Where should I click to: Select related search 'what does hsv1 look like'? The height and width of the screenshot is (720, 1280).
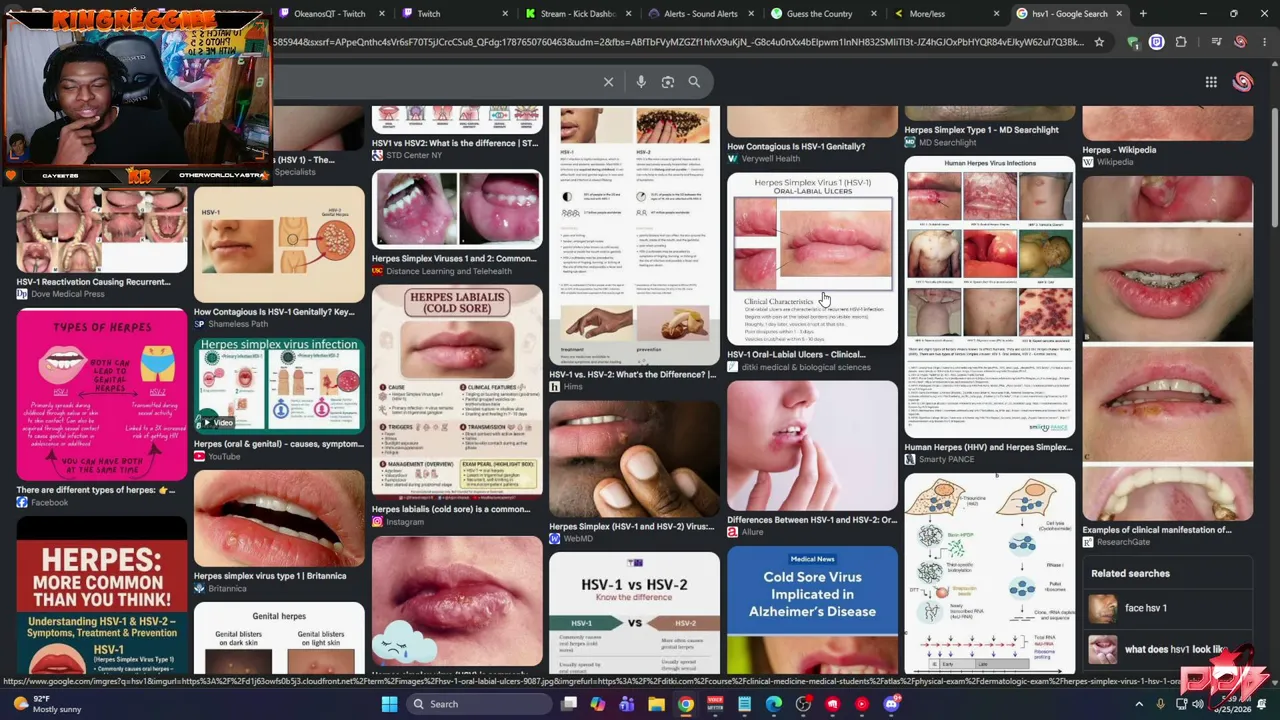(1167, 650)
